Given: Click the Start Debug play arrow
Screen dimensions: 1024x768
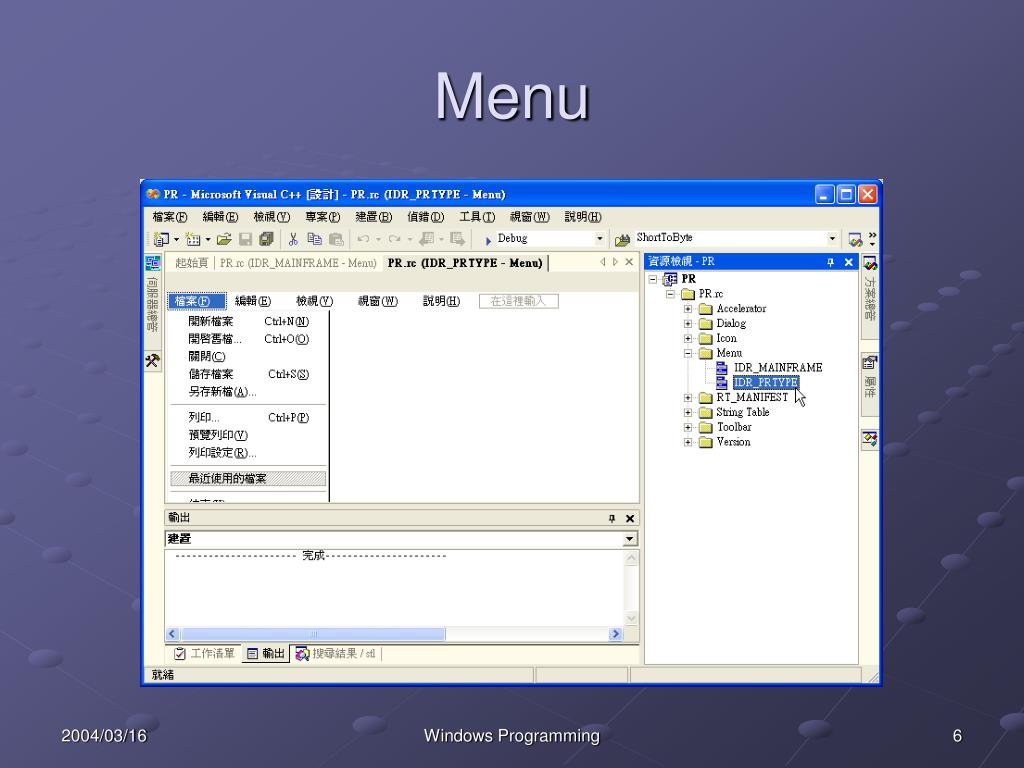Looking at the screenshot, I should [x=488, y=240].
